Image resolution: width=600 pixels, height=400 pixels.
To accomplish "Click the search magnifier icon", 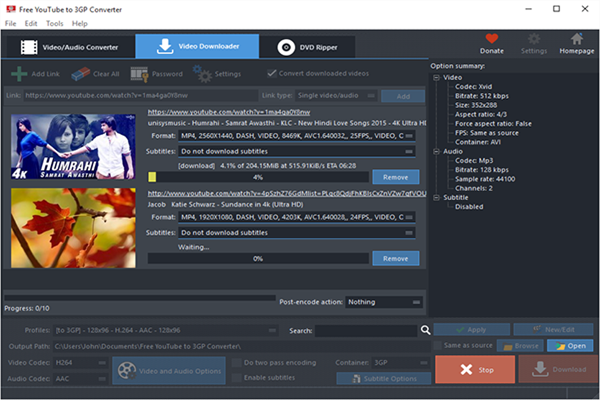I will tap(426, 329).
